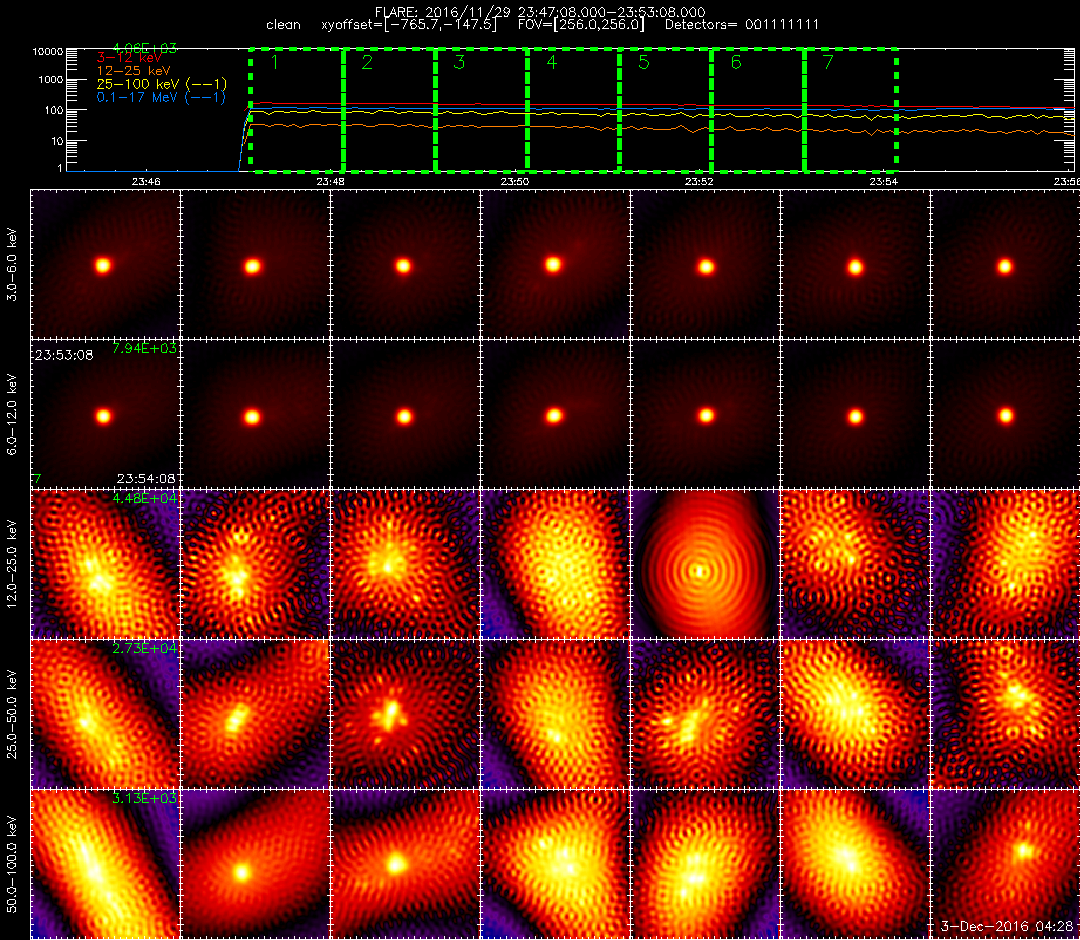Select the orange '12-25 keV' legend entry

pyautogui.click(x=133, y=71)
